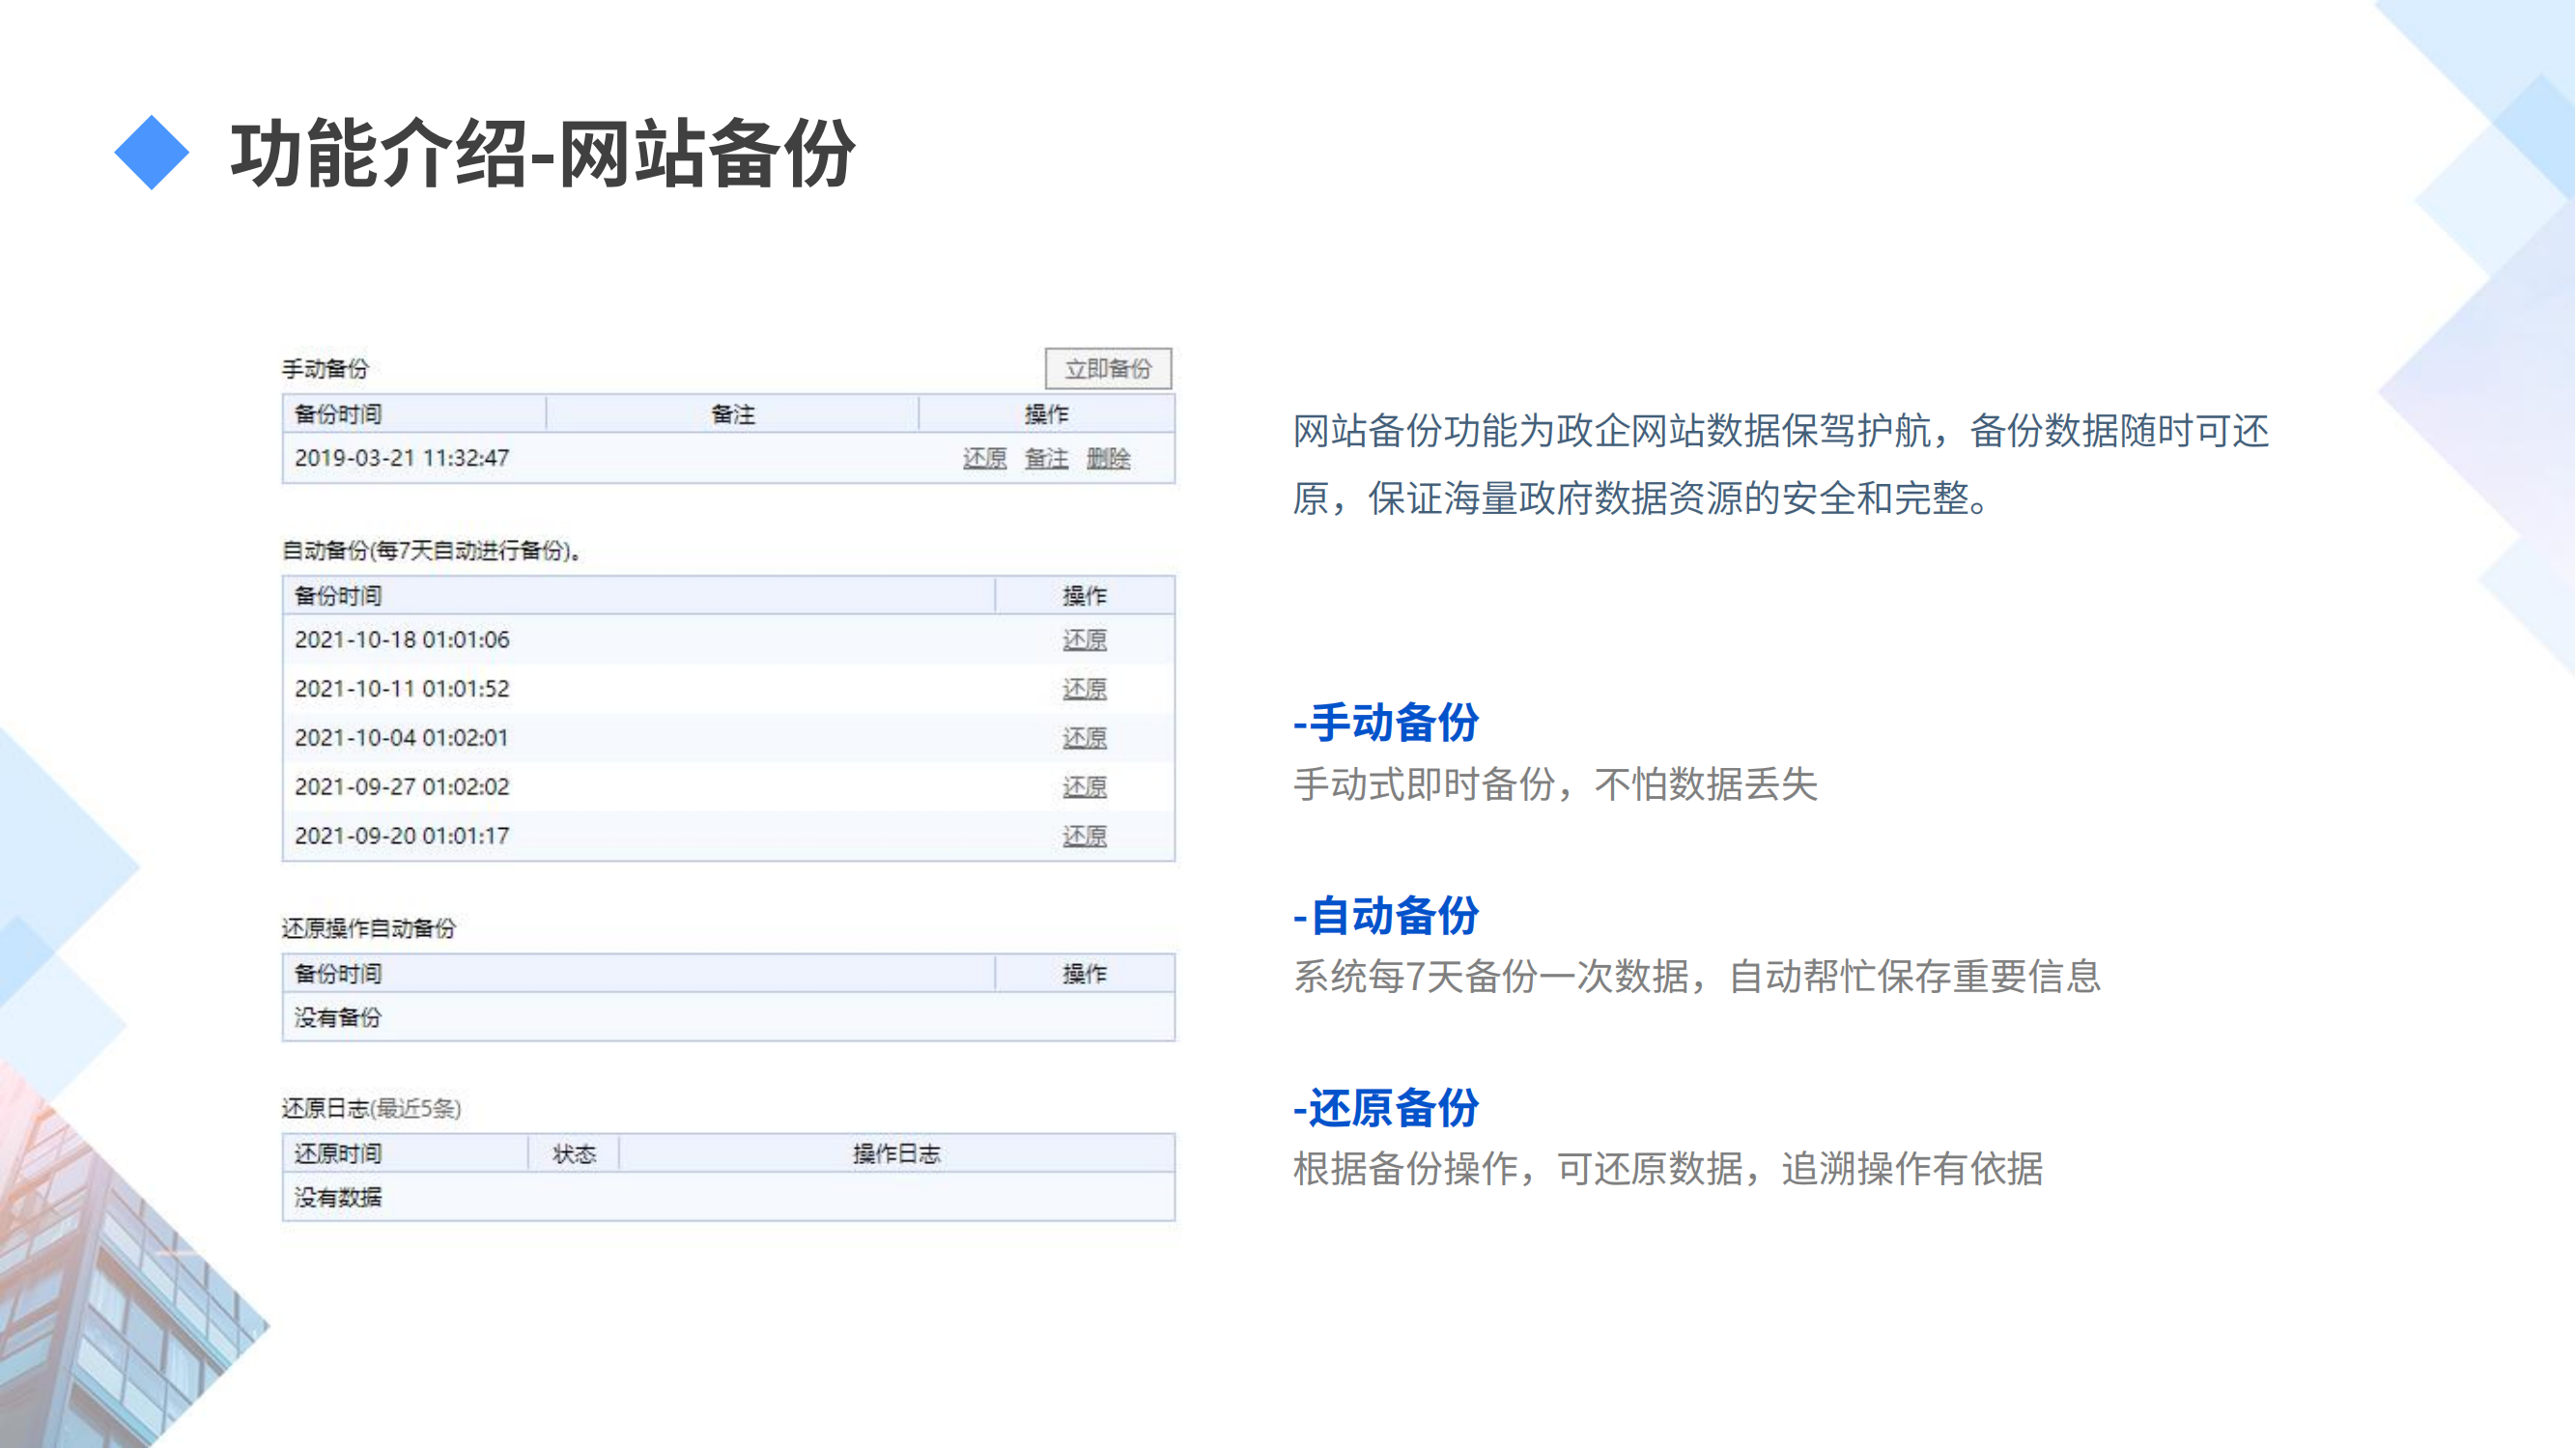The width and height of the screenshot is (2576, 1449).
Task: Click the 立即备份 button
Action: pyautogui.click(x=1108, y=369)
